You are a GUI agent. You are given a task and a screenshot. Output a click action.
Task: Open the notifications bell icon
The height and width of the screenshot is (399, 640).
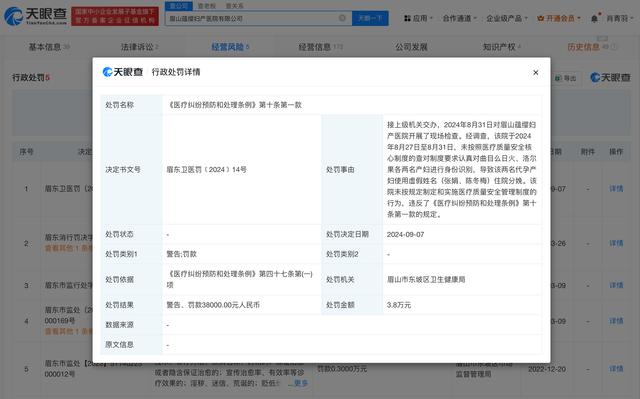[594, 18]
